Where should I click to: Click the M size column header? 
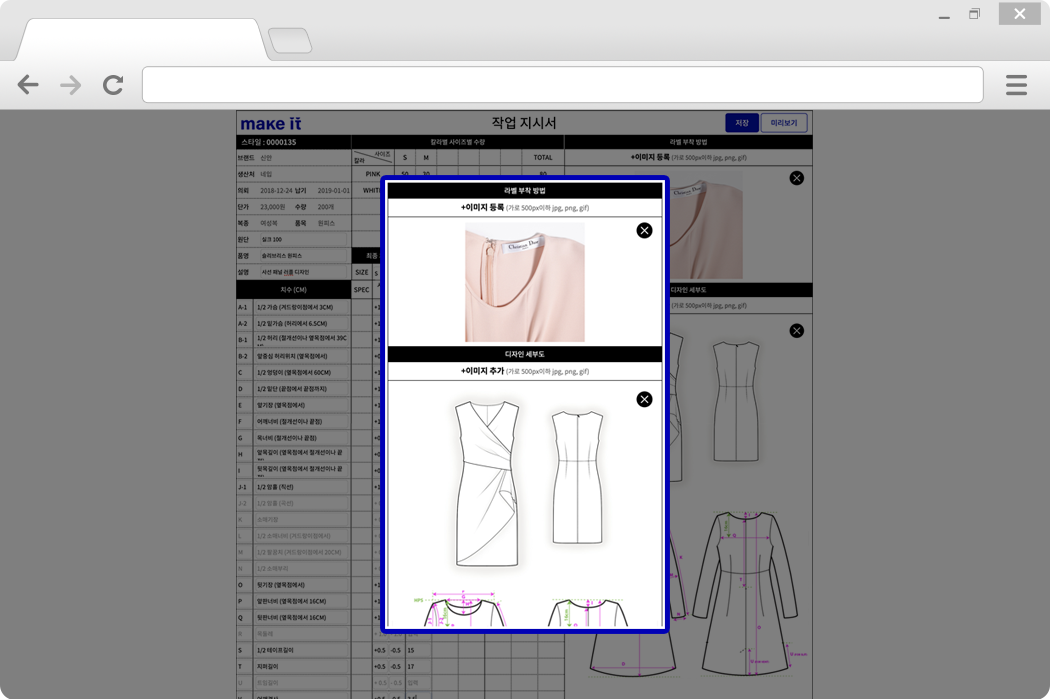point(426,158)
